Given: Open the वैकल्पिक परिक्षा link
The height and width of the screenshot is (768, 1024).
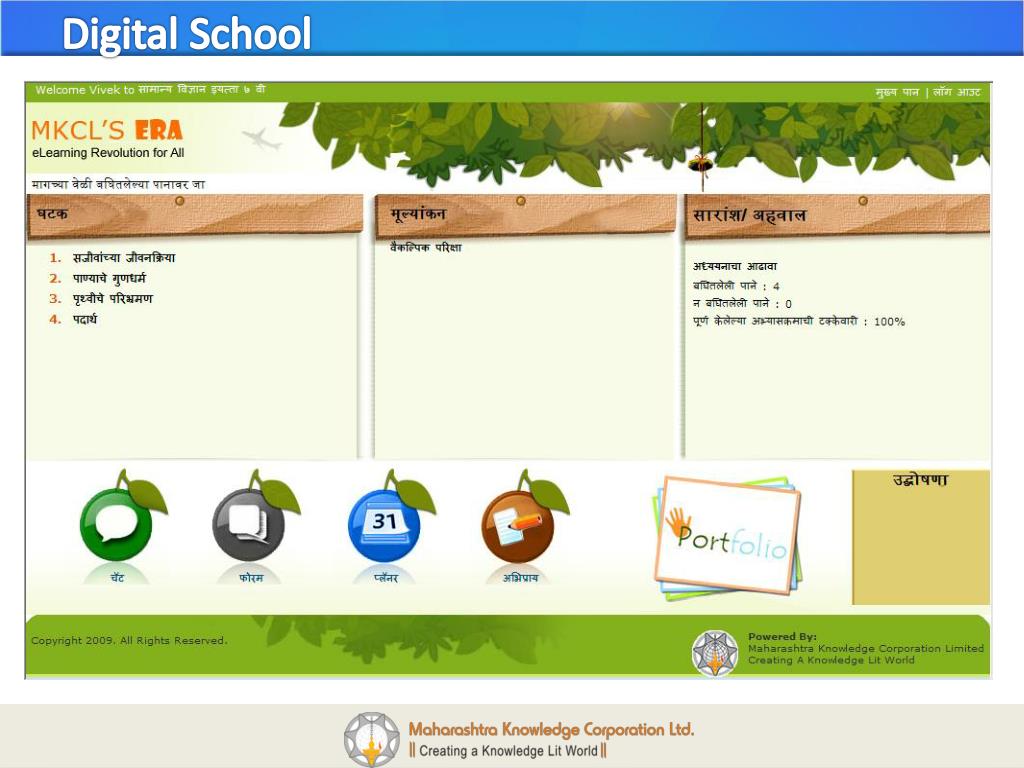Looking at the screenshot, I should pyautogui.click(x=426, y=248).
